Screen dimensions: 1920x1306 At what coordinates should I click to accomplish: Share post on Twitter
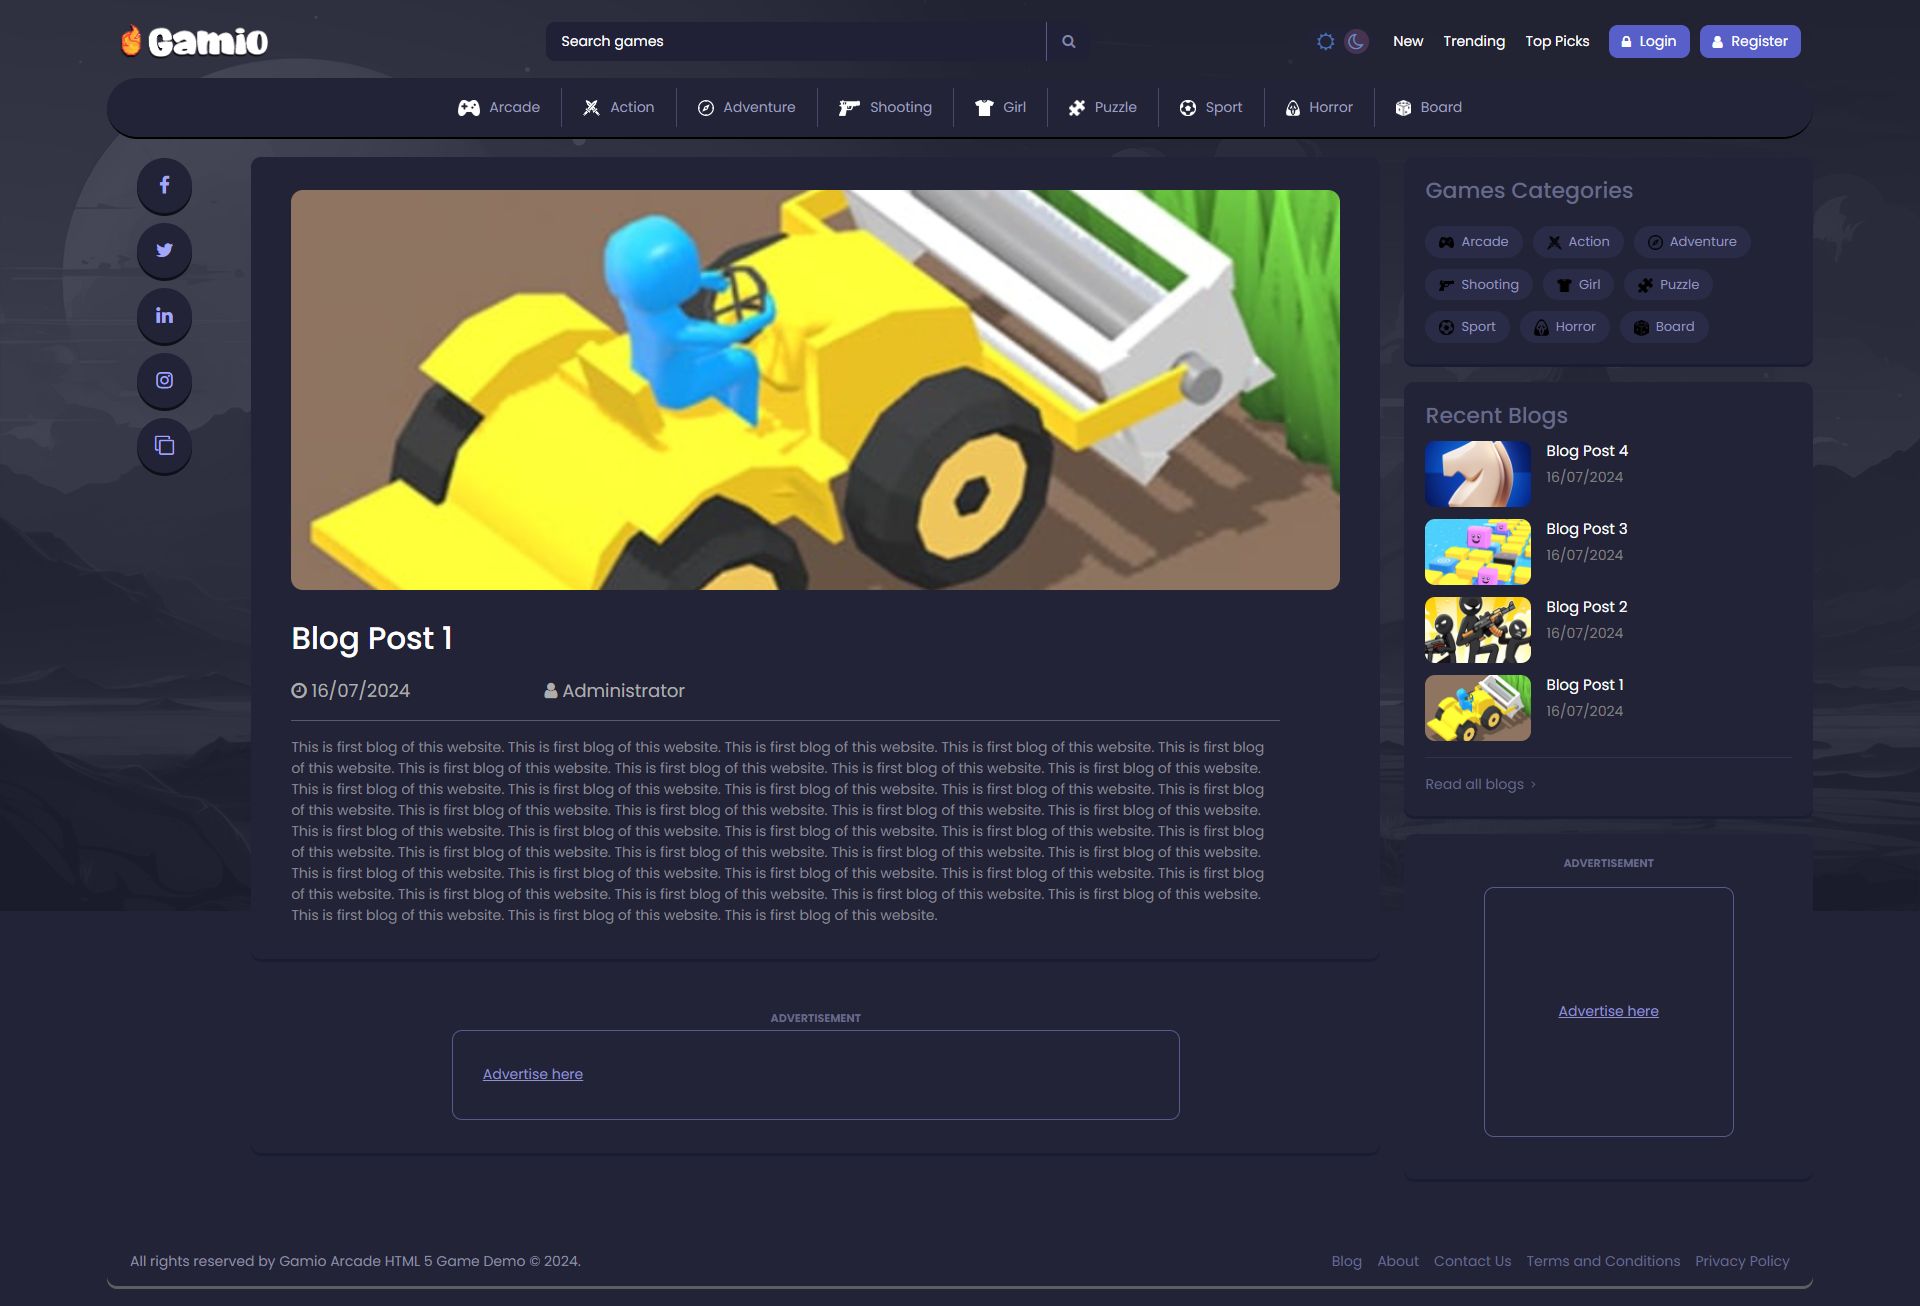pyautogui.click(x=164, y=250)
